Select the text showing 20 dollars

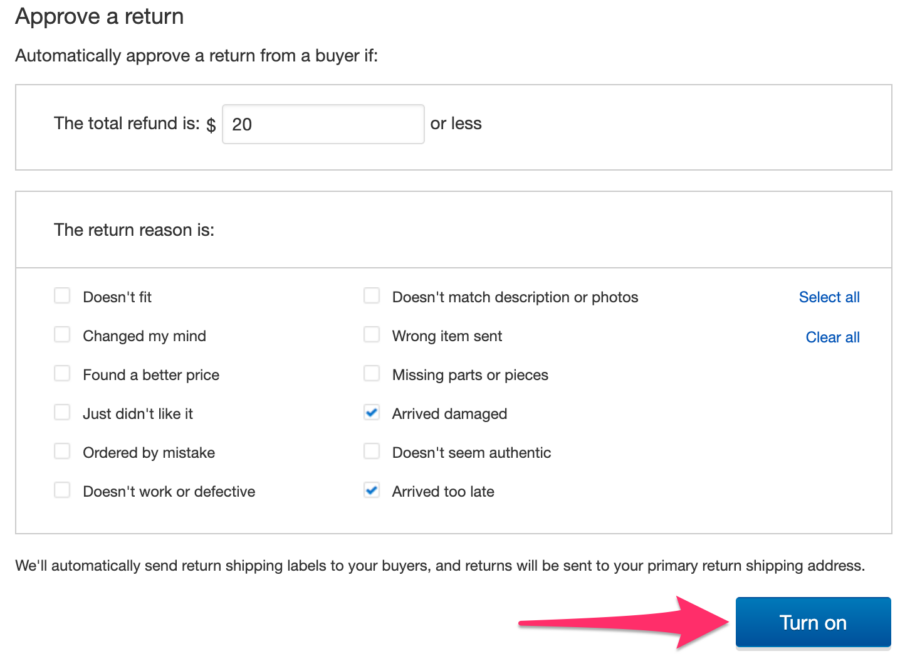(246, 124)
